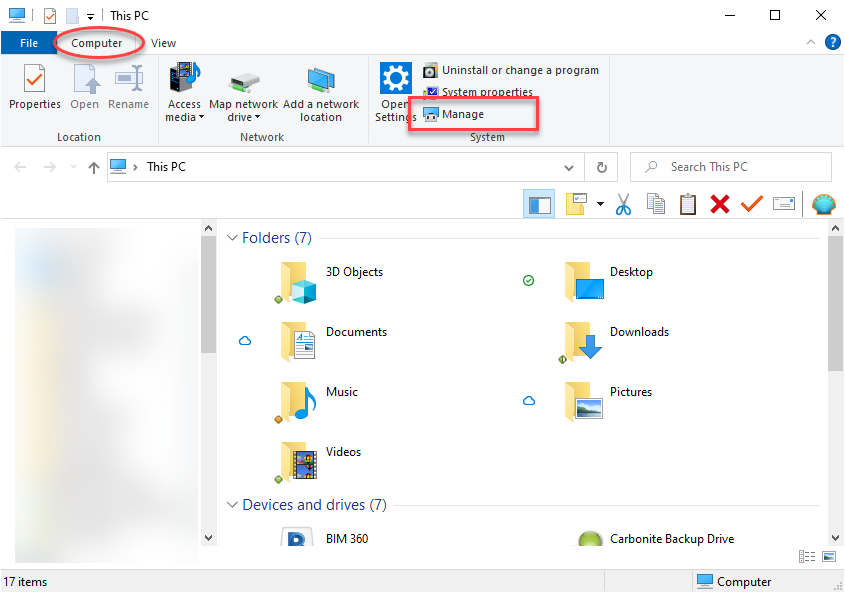Click the This PC title bar icon
Viewport: 845px width, 593px height.
point(17,16)
